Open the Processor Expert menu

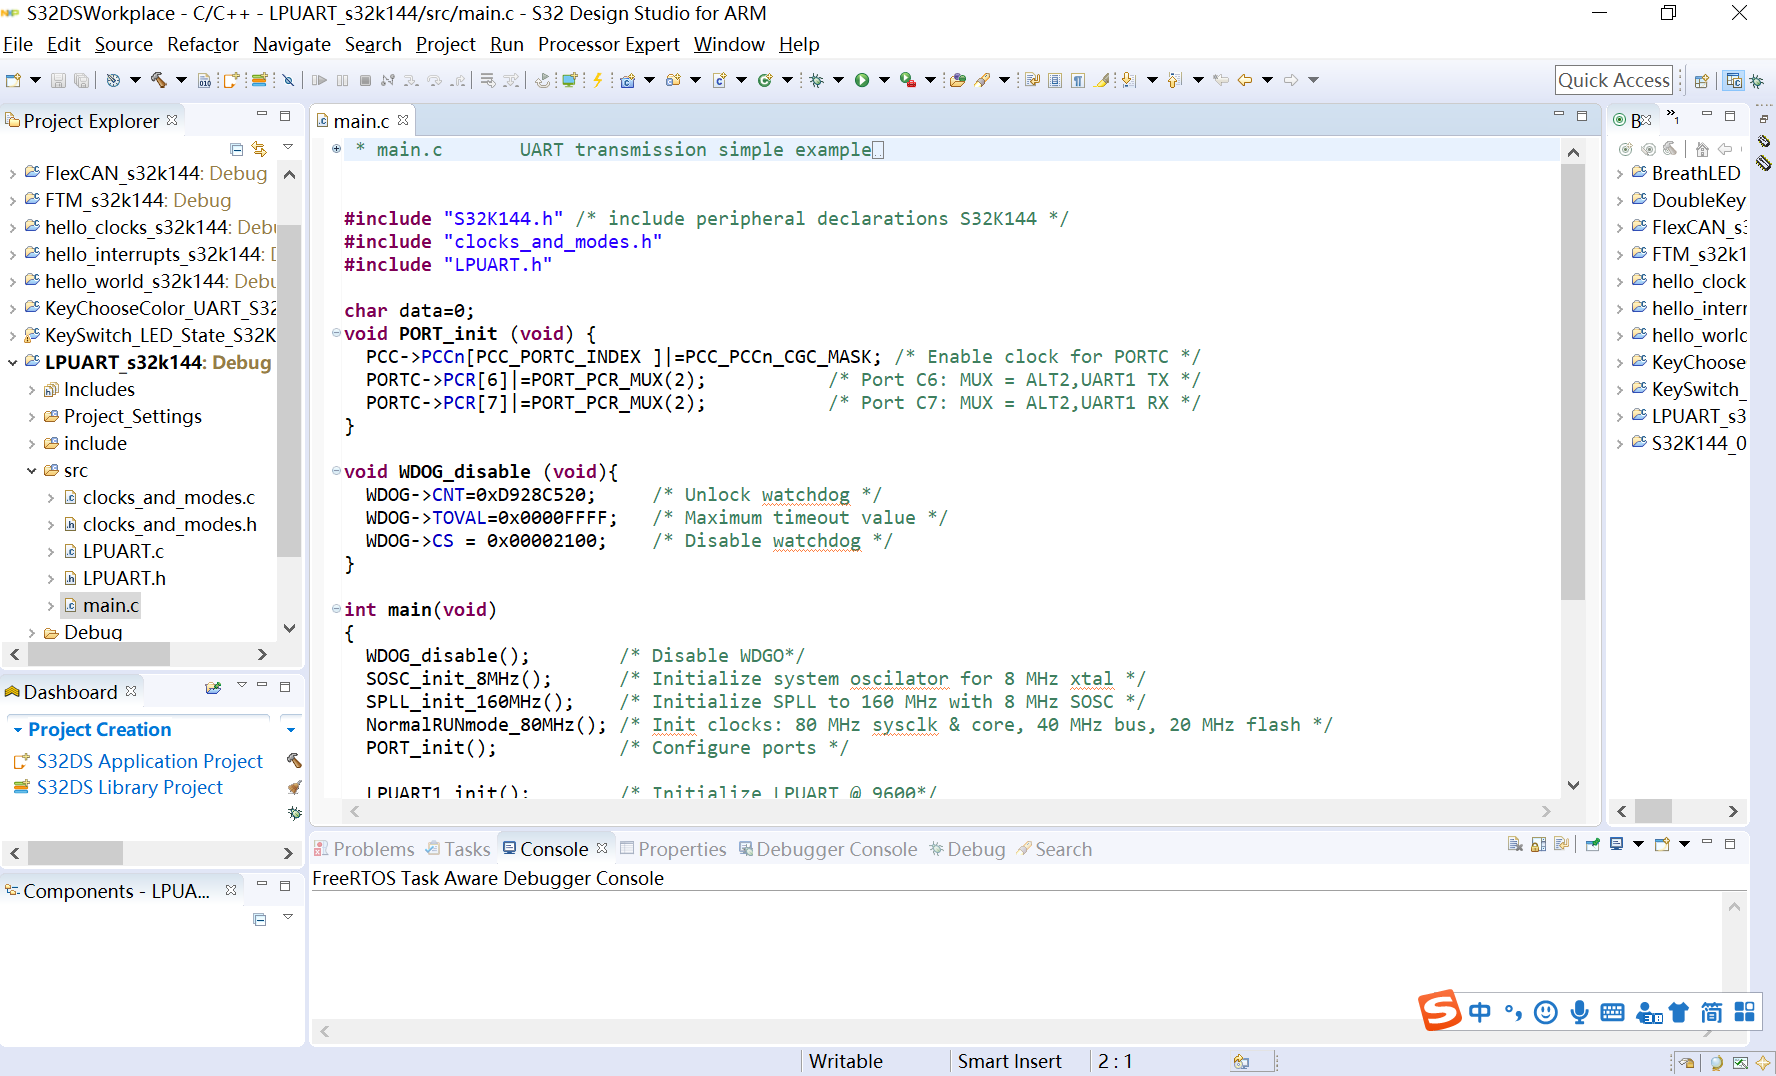point(608,44)
